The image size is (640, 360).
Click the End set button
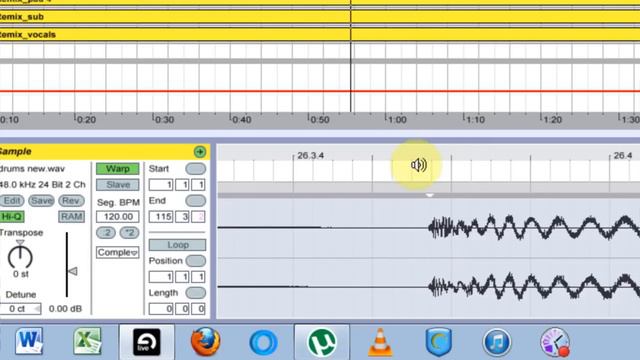(x=196, y=201)
